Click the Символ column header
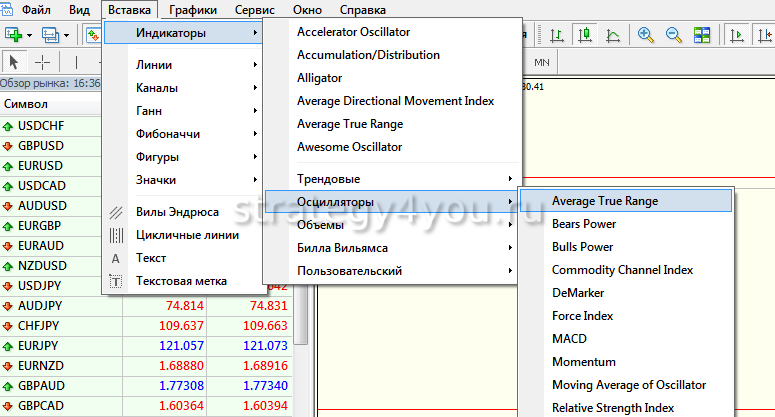This screenshot has height=417, width=775. tap(25, 104)
